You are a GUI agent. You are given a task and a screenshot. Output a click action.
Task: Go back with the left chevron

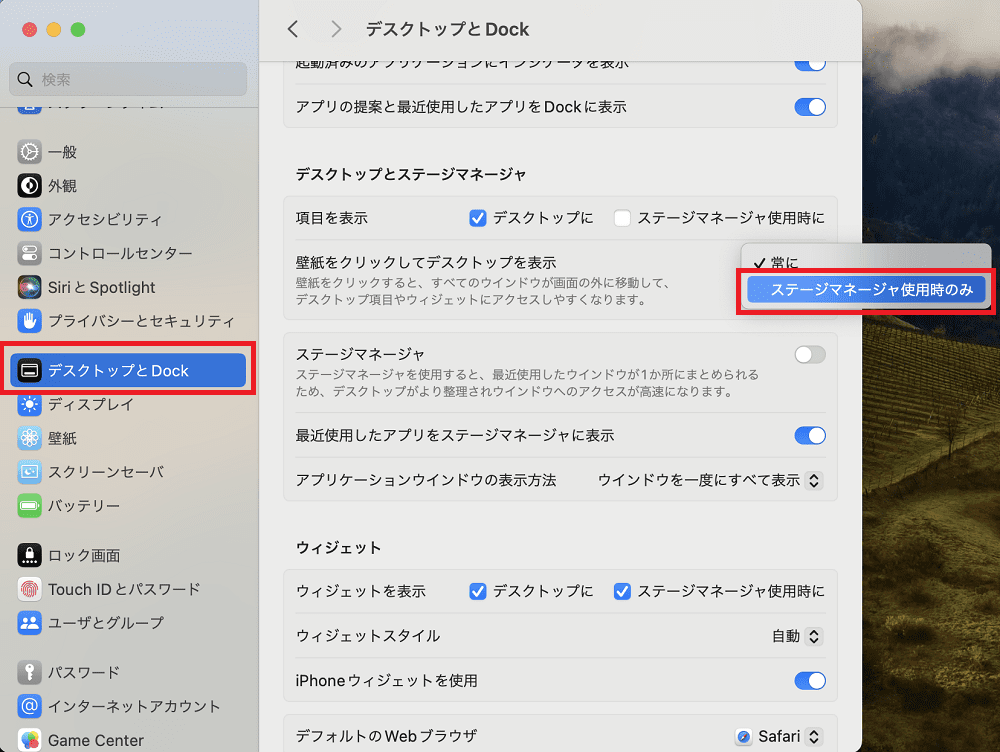(x=293, y=29)
